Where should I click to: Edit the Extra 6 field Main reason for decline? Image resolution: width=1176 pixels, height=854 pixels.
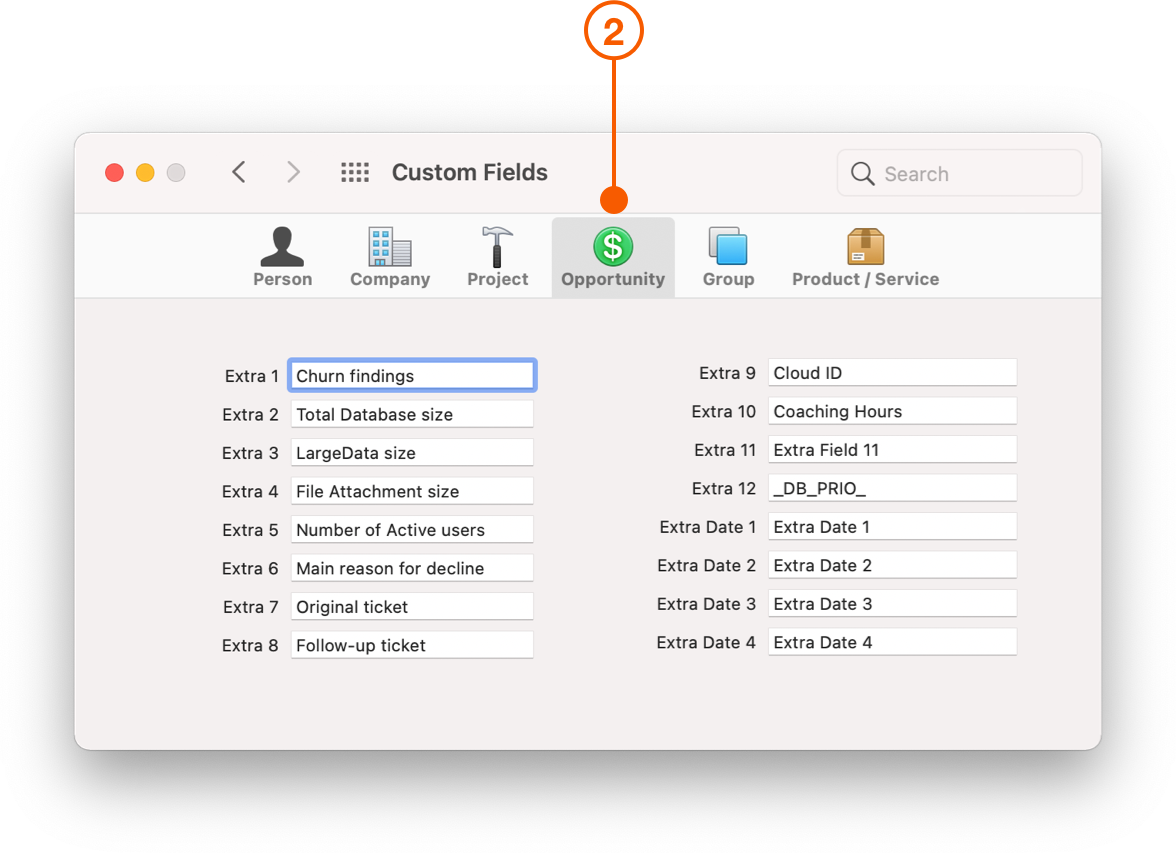pyautogui.click(x=412, y=568)
